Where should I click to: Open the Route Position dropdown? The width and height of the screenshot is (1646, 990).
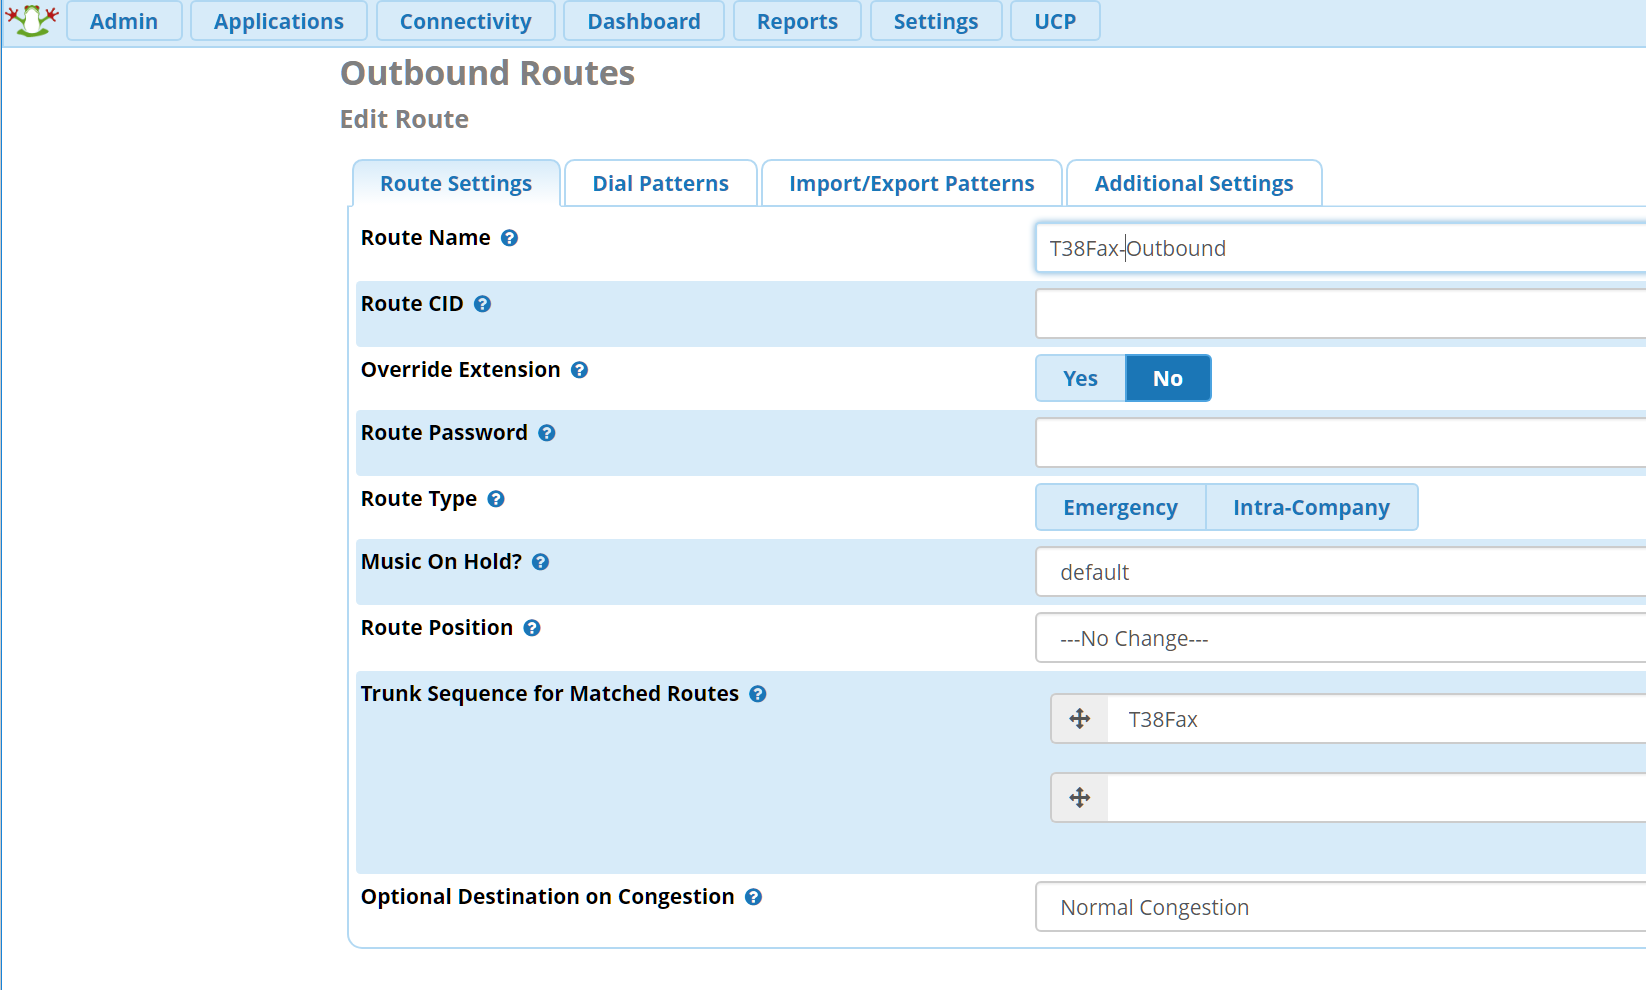click(x=1340, y=639)
